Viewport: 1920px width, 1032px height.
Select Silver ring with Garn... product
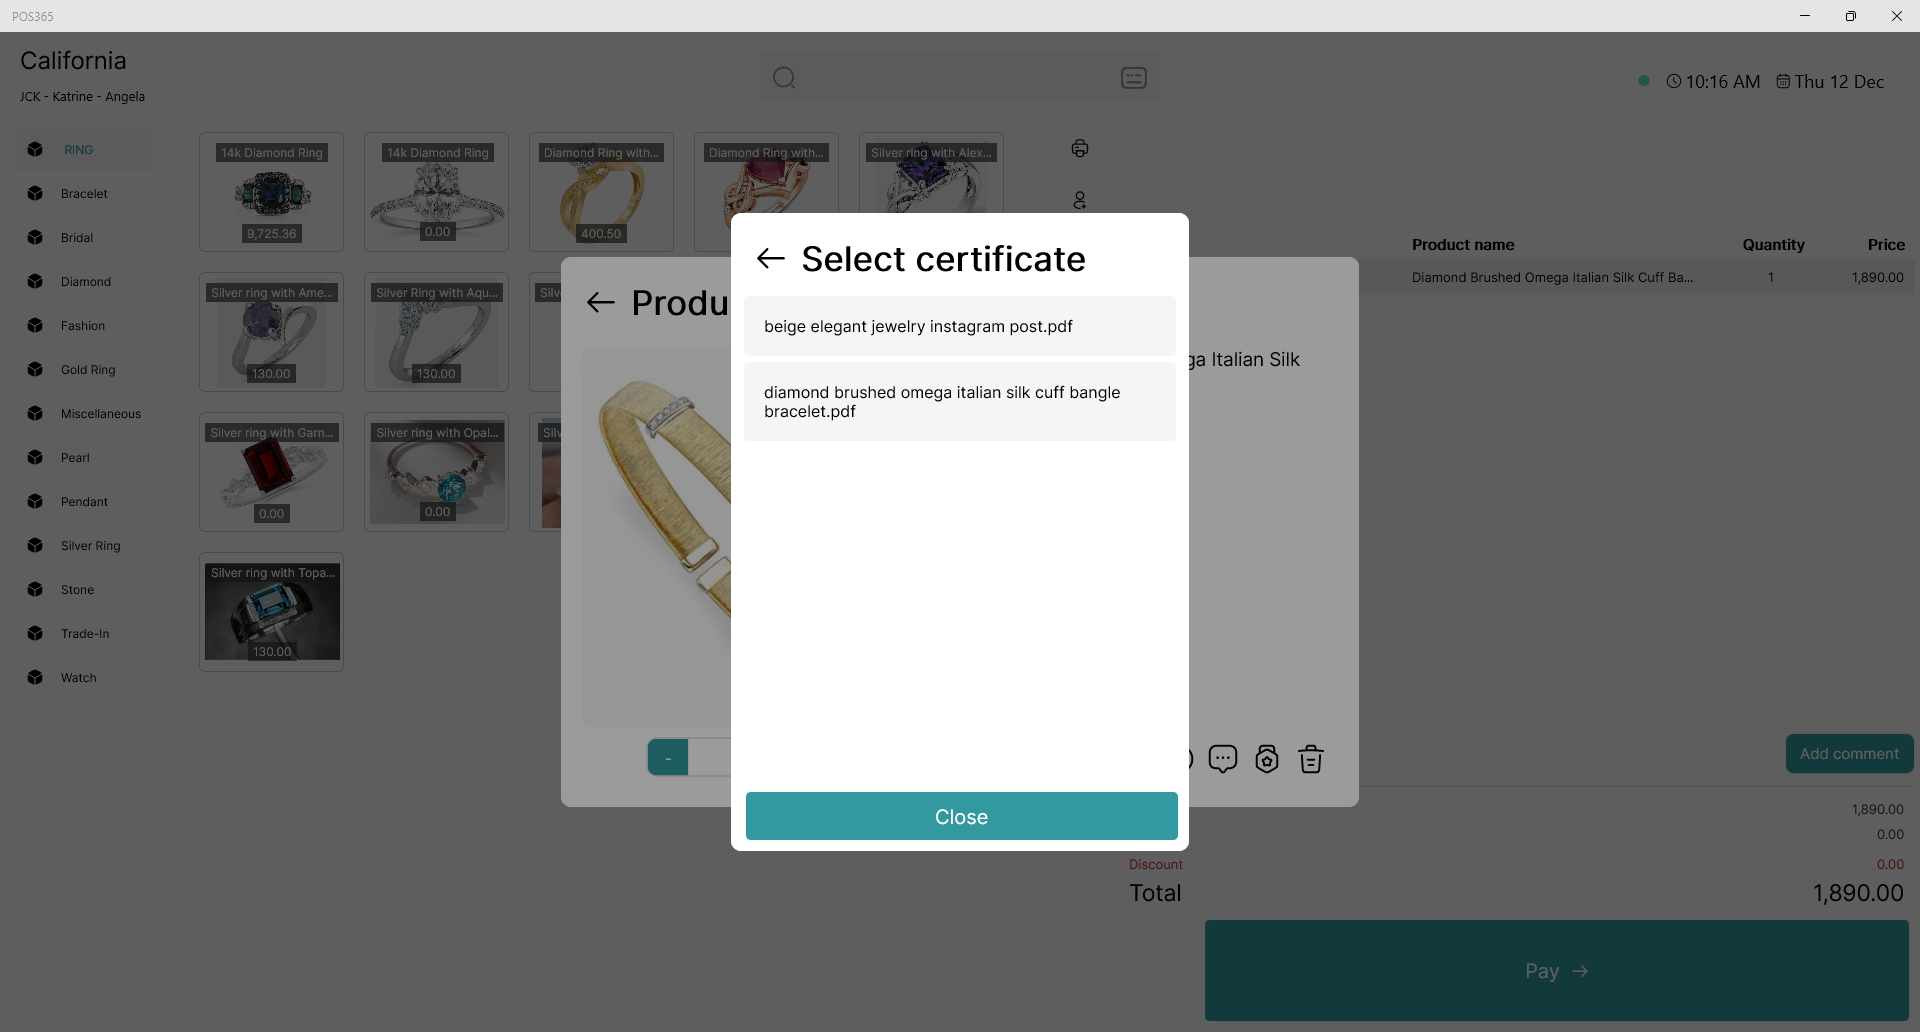click(271, 472)
